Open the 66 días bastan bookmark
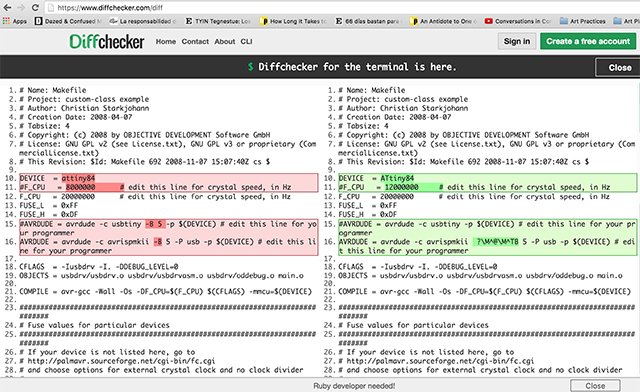The image size is (640, 392). [368, 21]
